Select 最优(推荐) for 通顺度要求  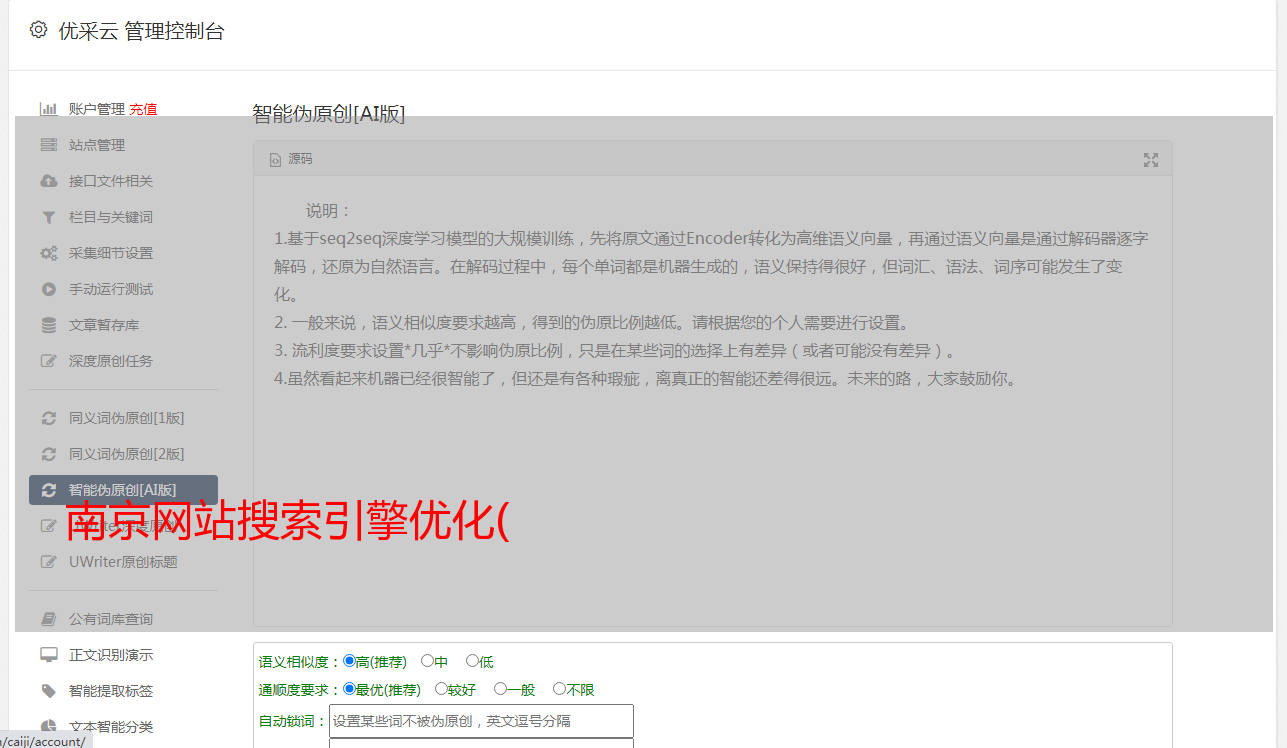tap(349, 689)
